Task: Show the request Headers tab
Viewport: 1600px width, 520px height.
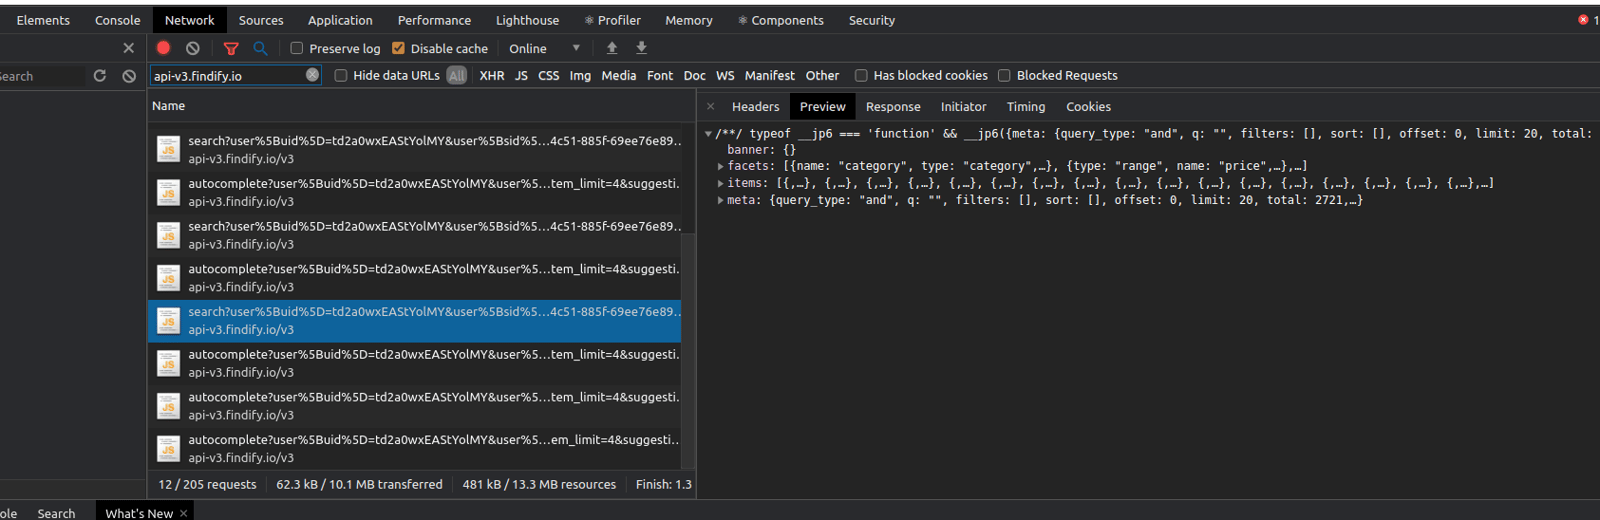Action: pos(755,106)
